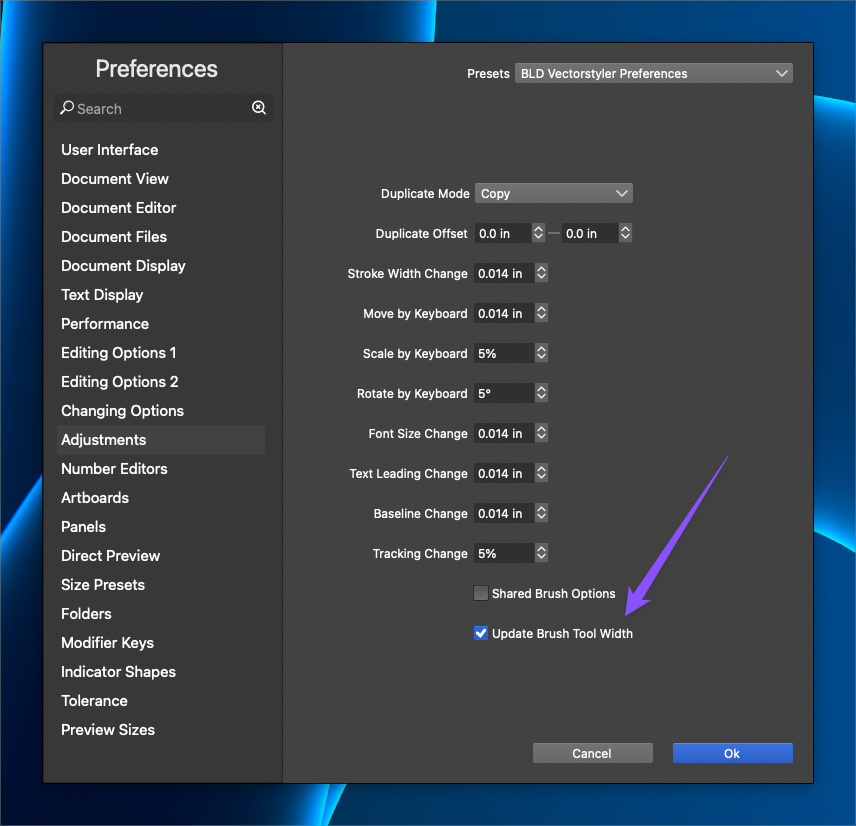Image resolution: width=856 pixels, height=826 pixels.
Task: Uncheck Update Brush Tool Width
Action: click(x=481, y=633)
